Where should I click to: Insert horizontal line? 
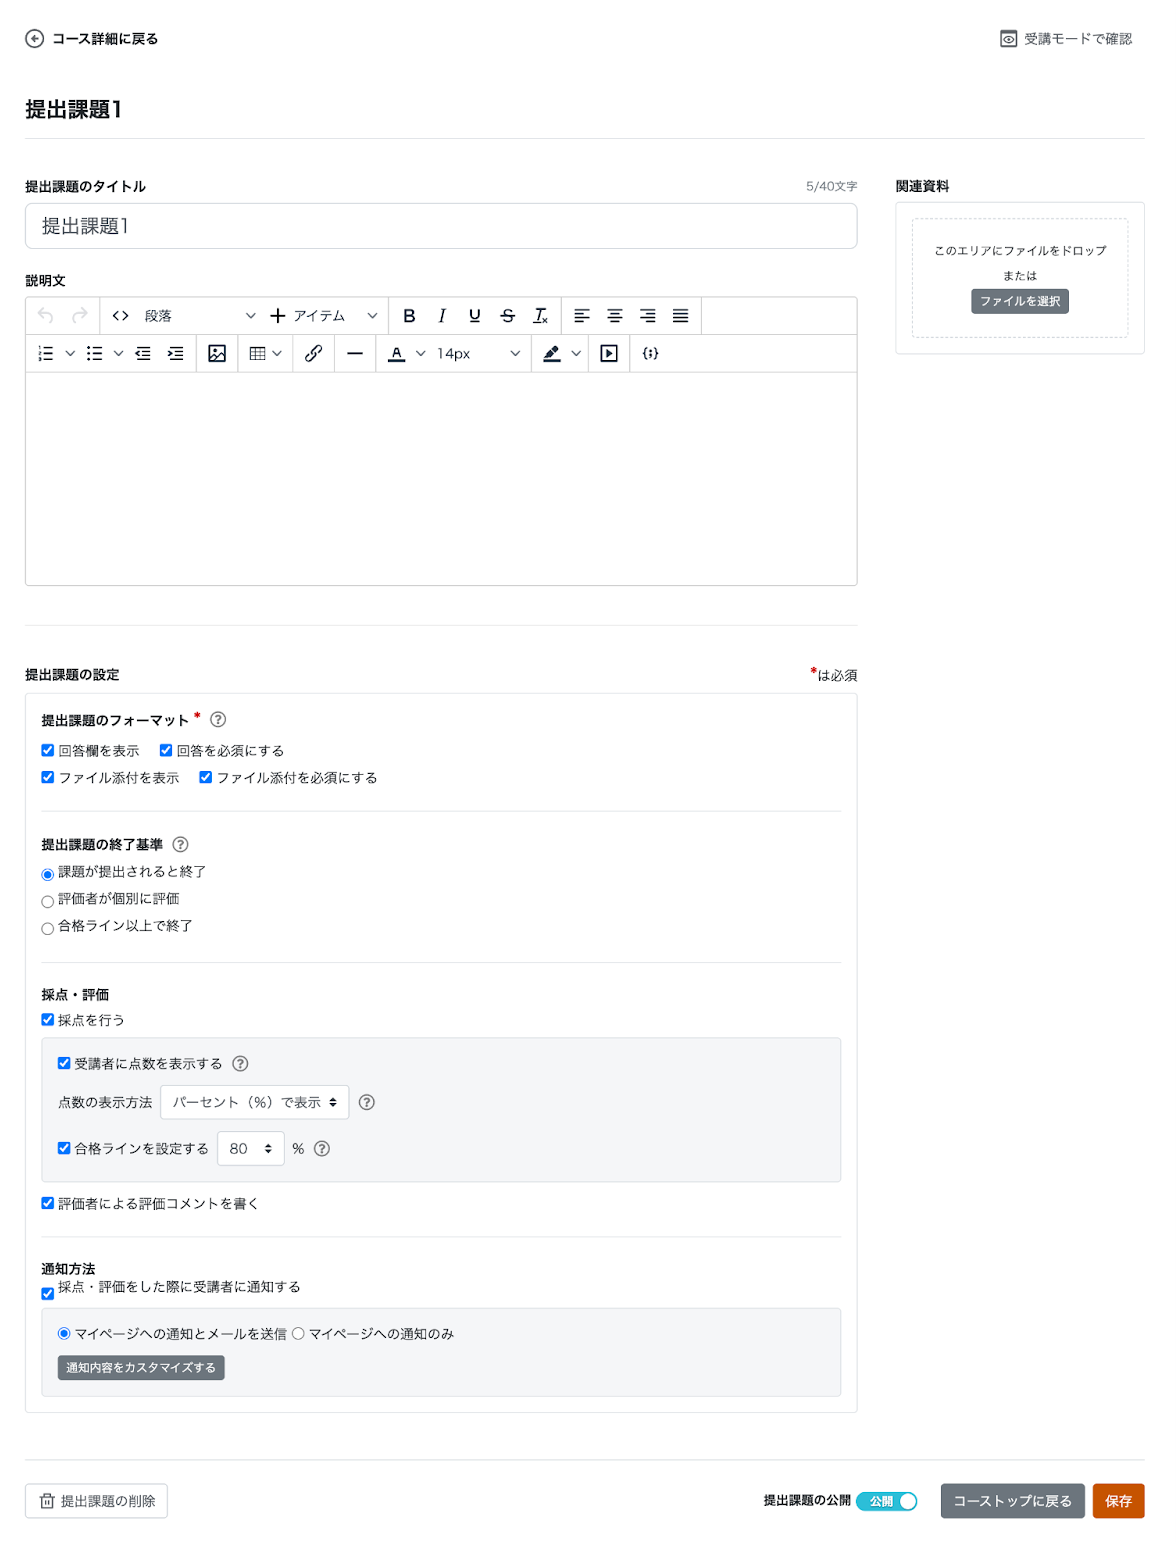[355, 354]
